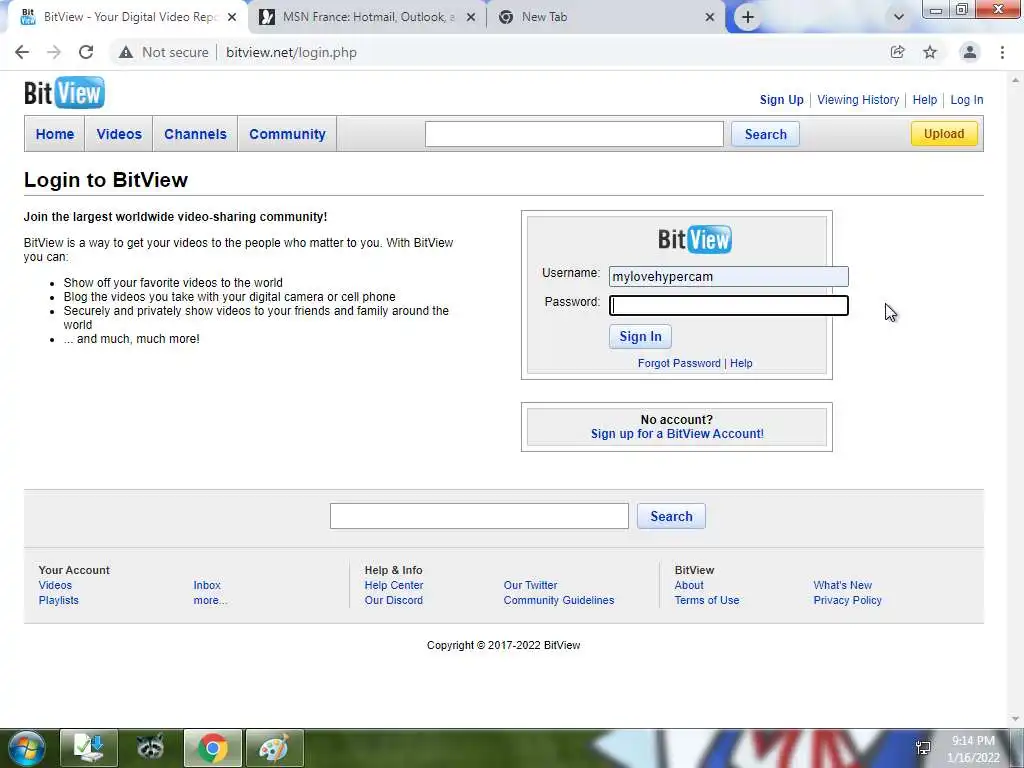
Task: Open Our Twitter link
Action: click(x=530, y=585)
